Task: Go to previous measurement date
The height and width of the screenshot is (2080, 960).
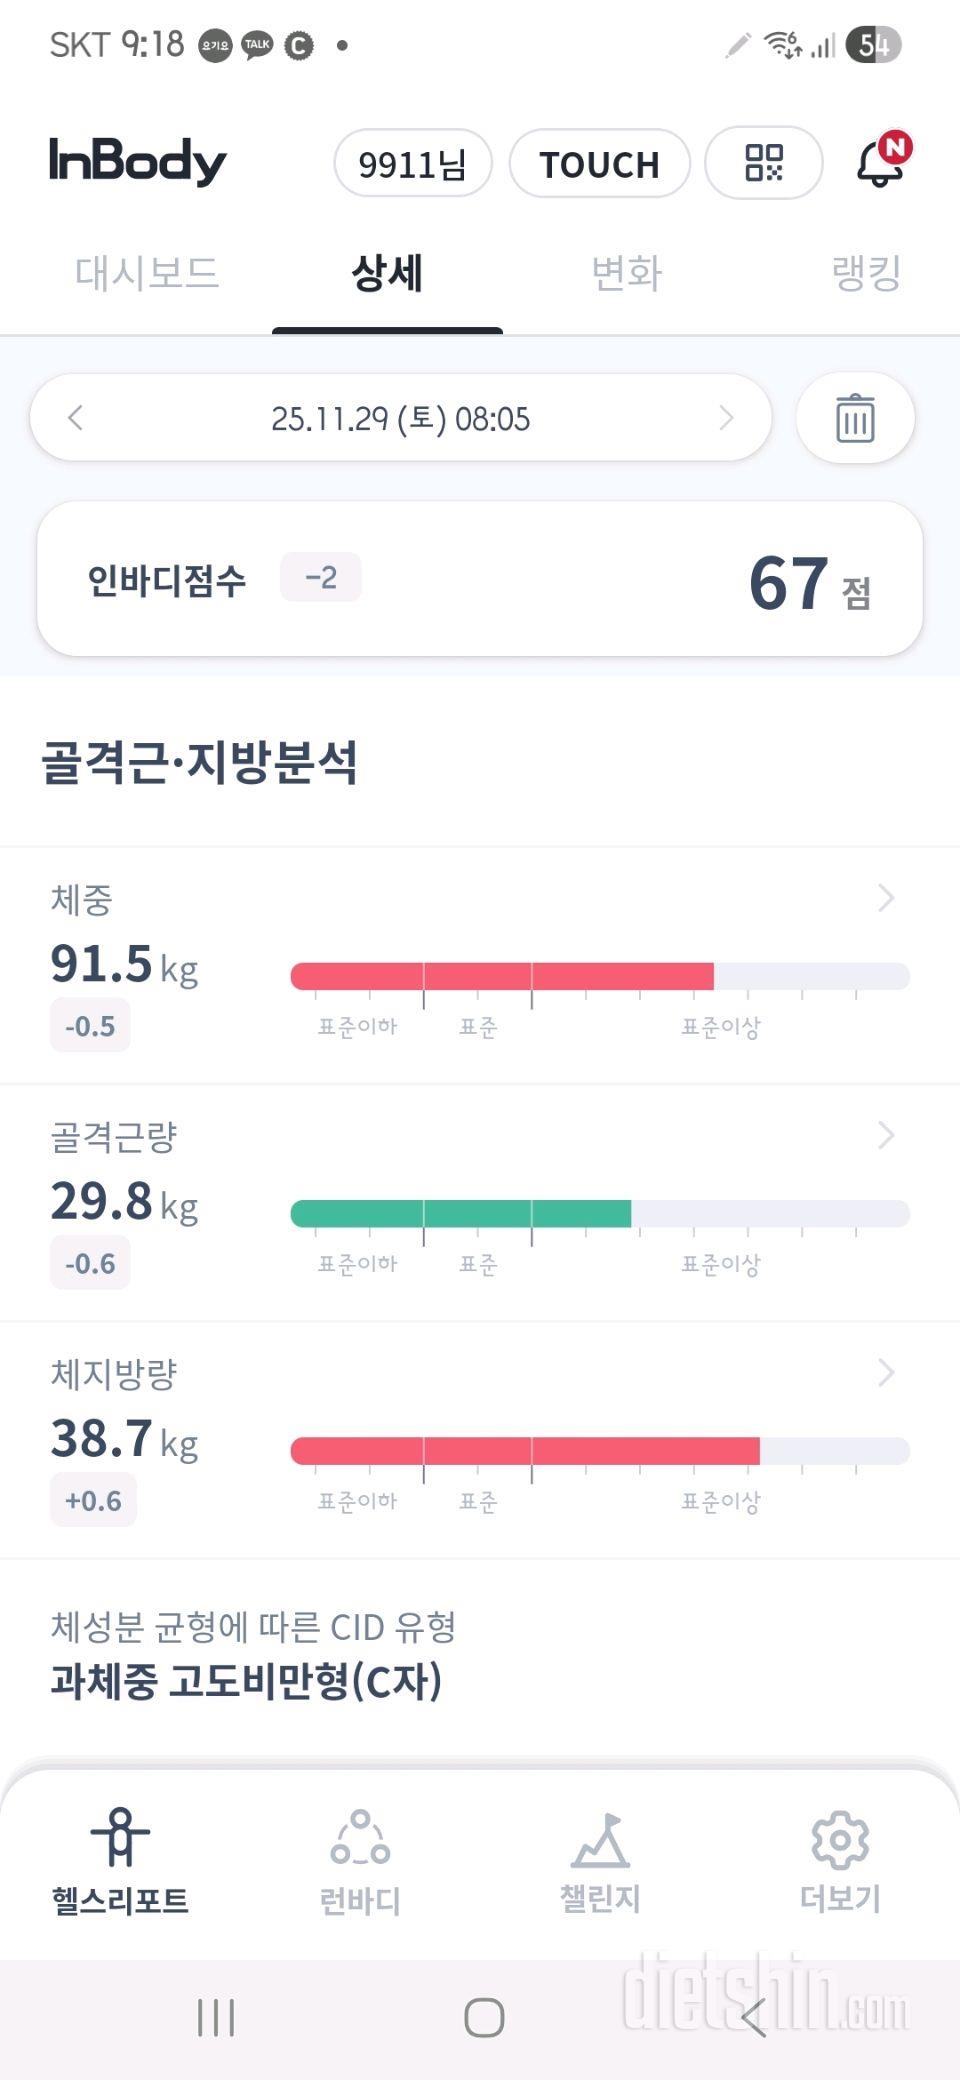Action: point(76,418)
